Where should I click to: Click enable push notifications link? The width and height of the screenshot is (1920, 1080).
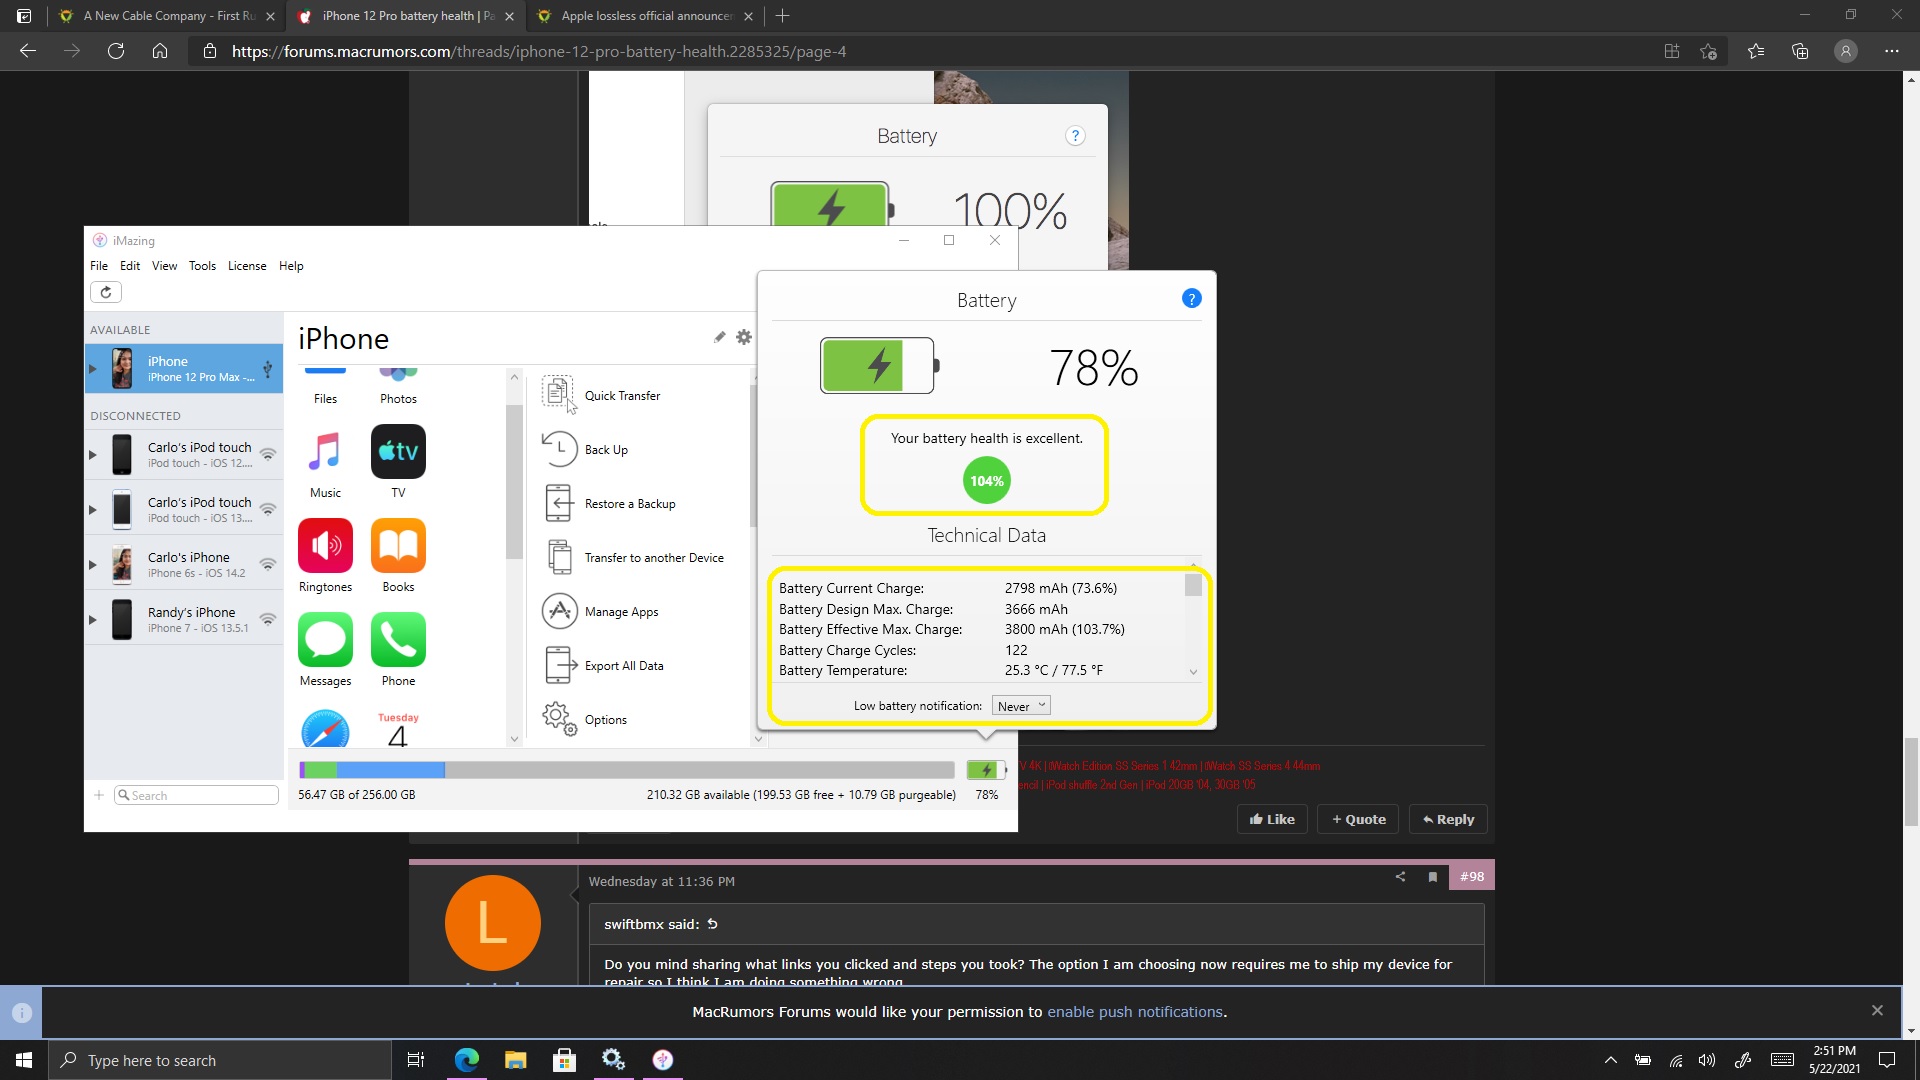(x=1135, y=1012)
